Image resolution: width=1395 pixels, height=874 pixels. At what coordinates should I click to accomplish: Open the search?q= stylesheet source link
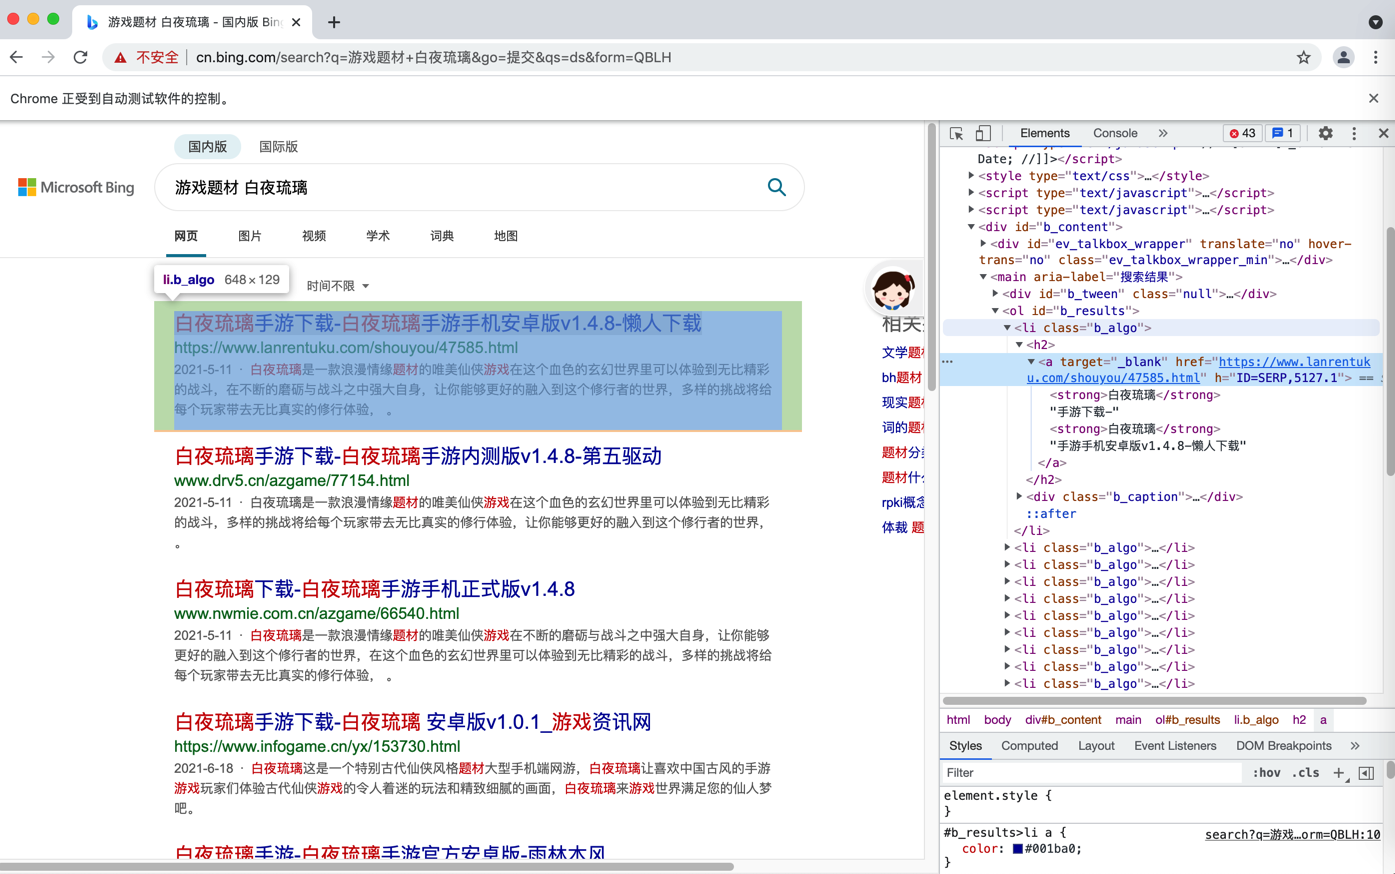(x=1292, y=834)
